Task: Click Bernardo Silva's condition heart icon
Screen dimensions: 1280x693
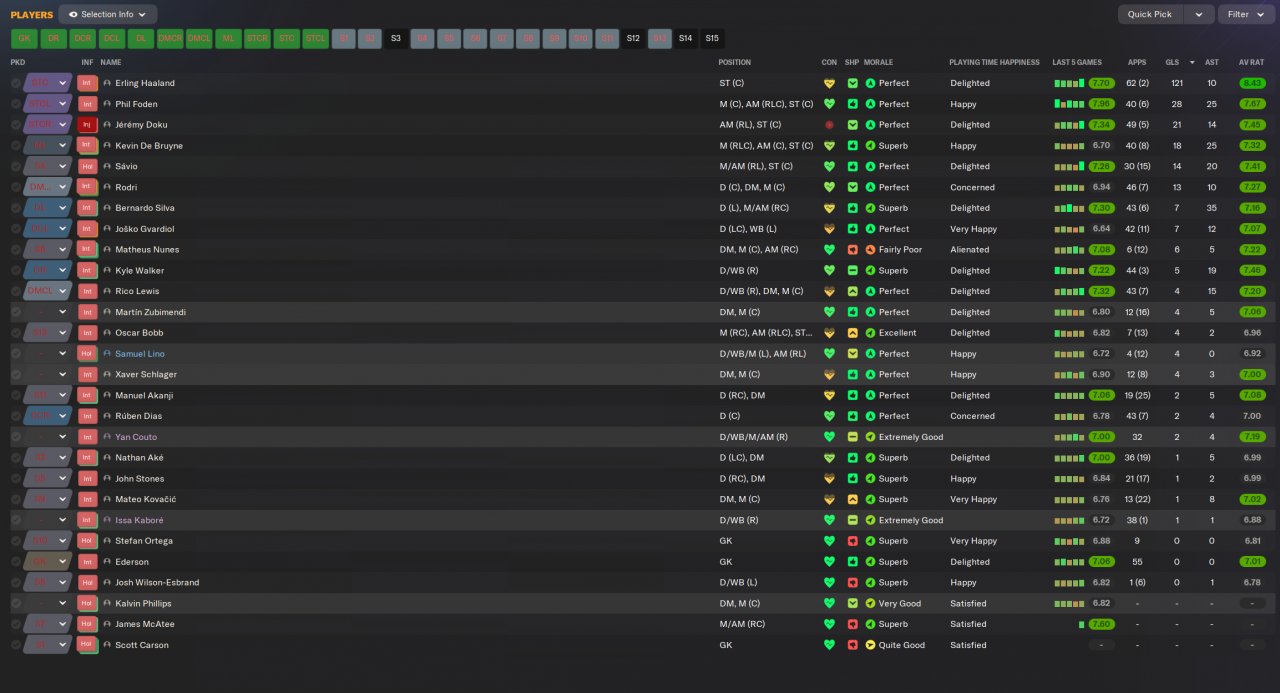Action: pos(828,208)
